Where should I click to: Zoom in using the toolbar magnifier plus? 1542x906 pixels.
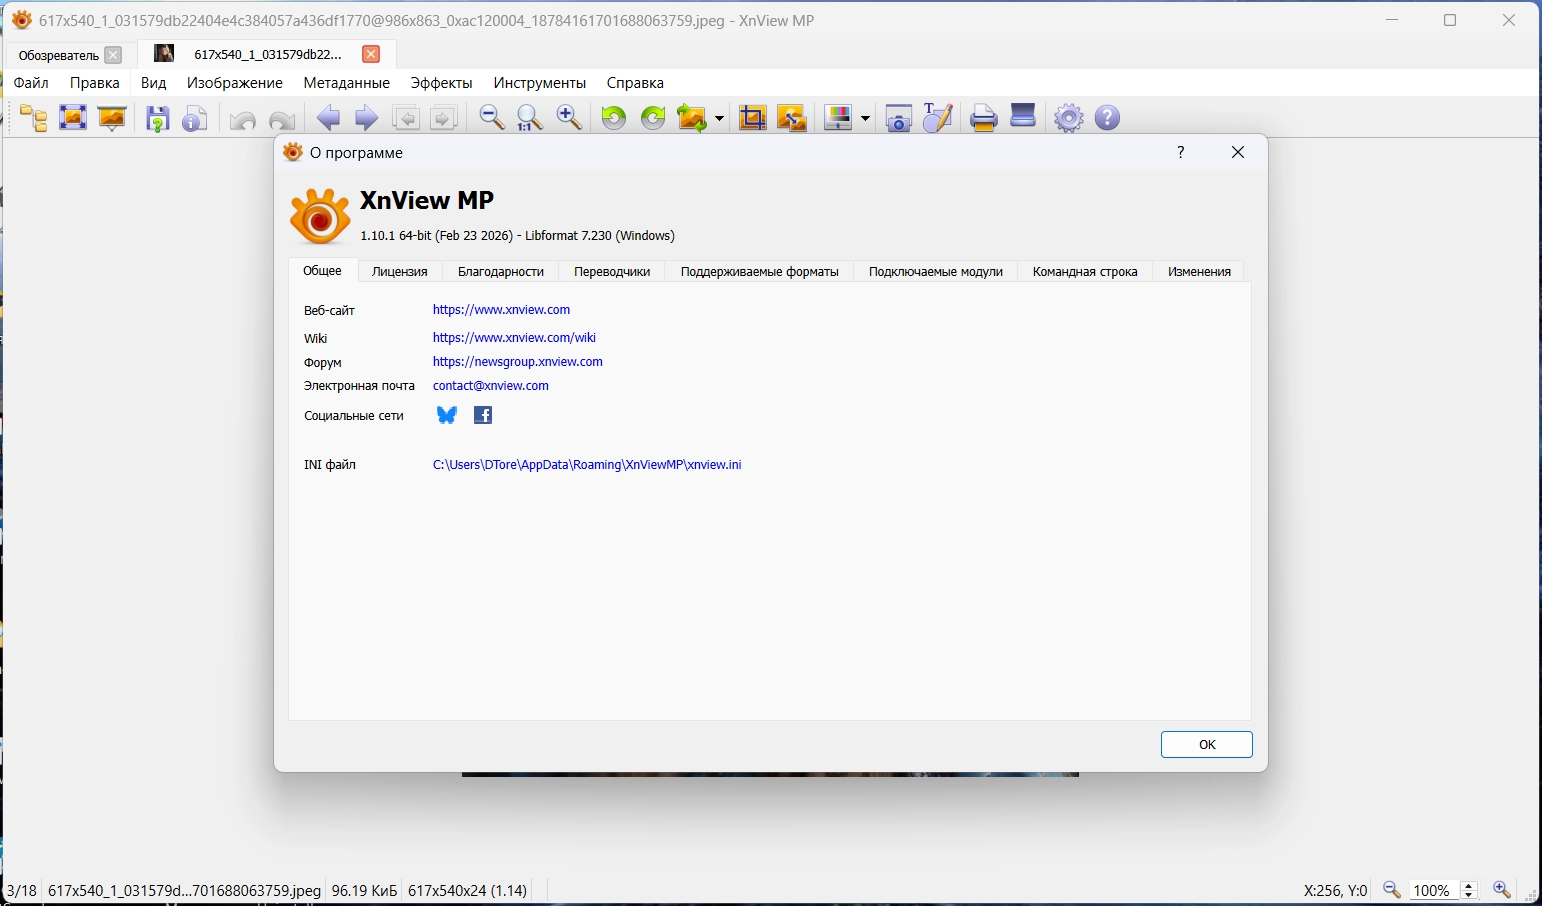(568, 118)
